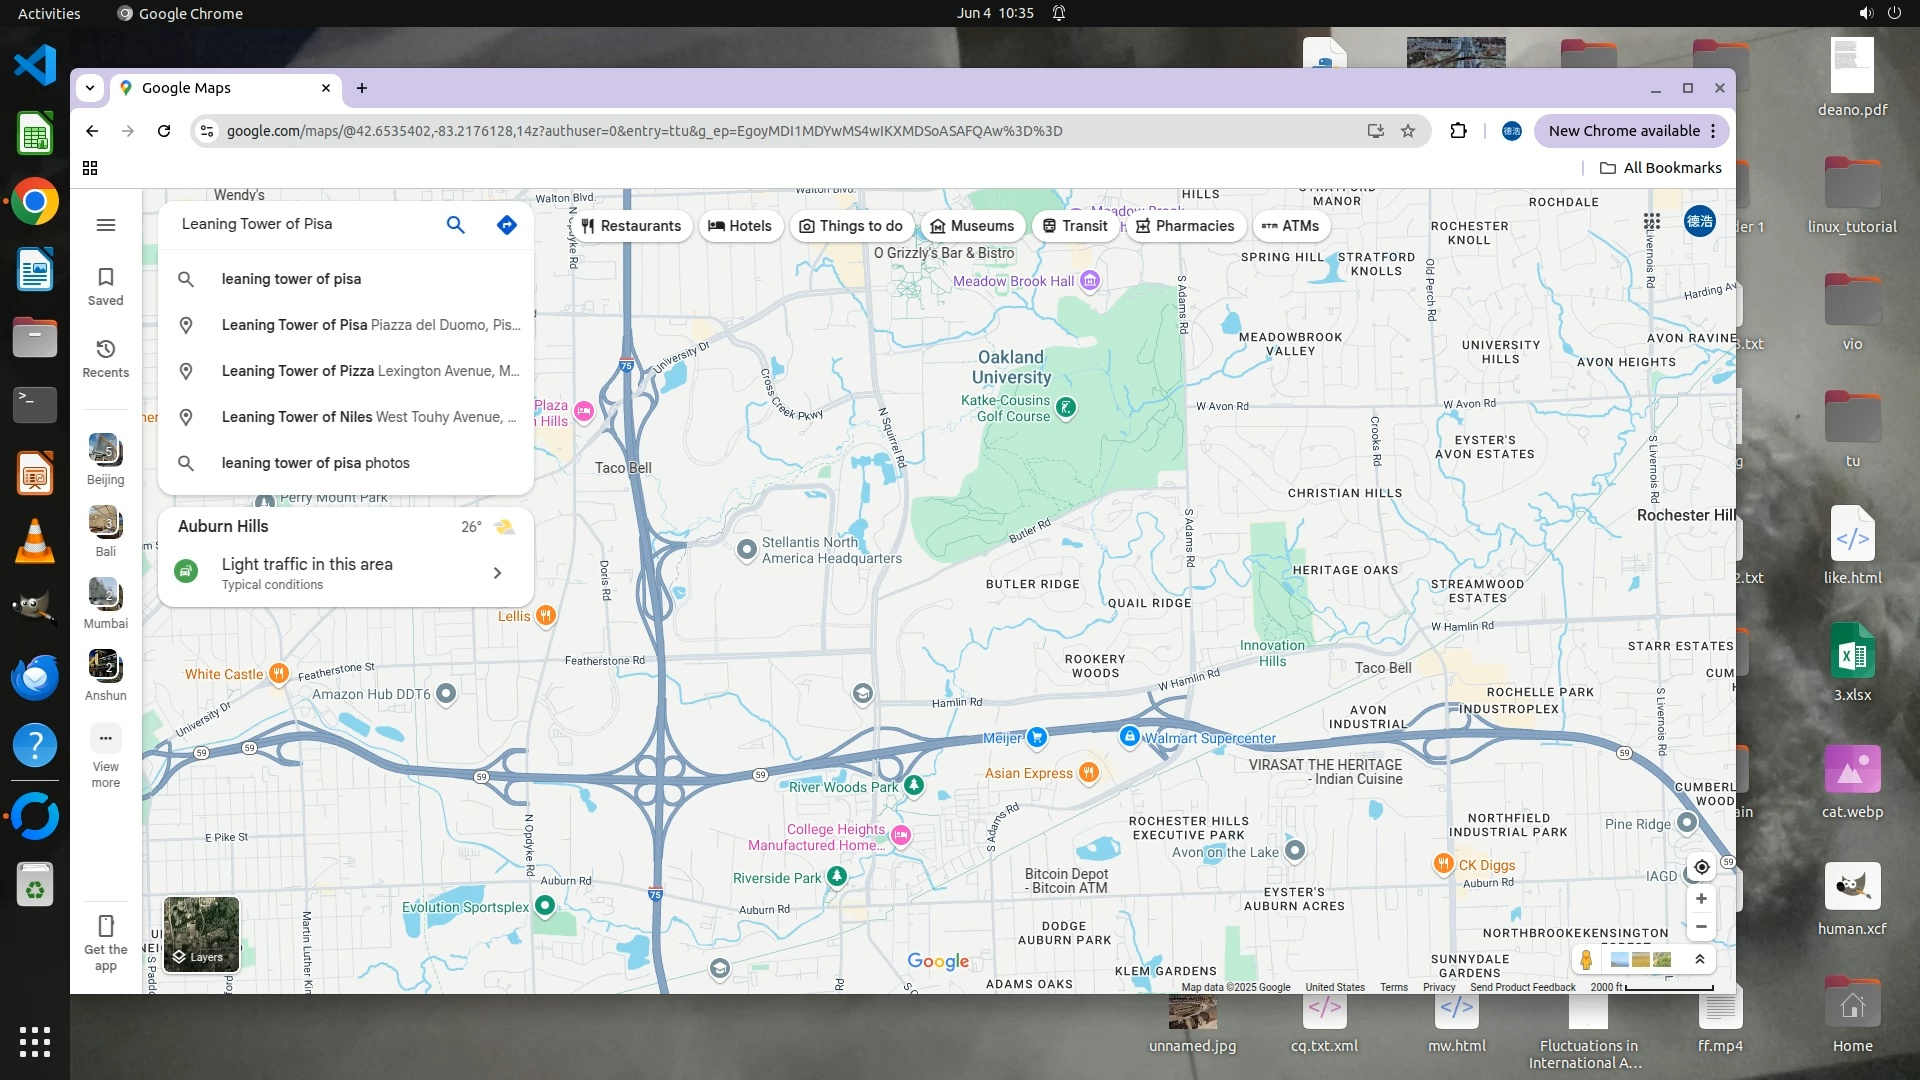Toggle the Layers satellite thumbnail
The height and width of the screenshot is (1080, 1920).
pos(201,934)
